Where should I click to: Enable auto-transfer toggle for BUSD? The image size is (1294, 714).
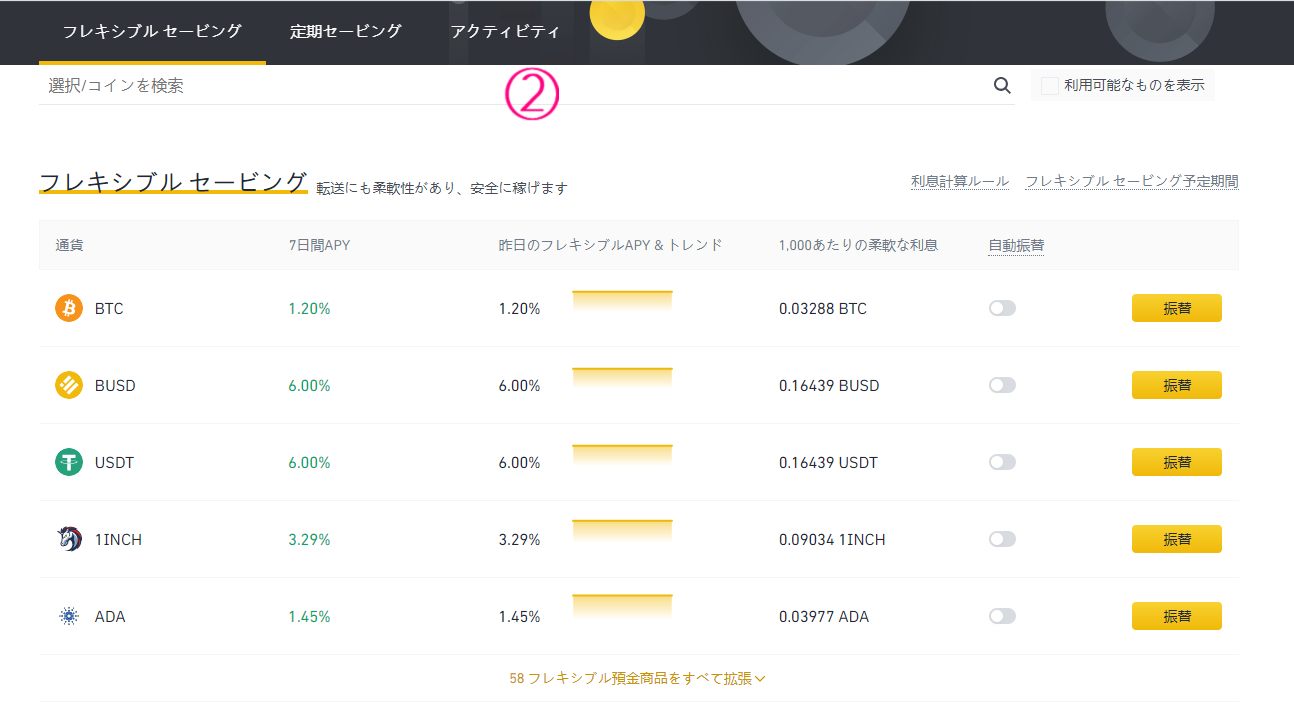[1002, 385]
